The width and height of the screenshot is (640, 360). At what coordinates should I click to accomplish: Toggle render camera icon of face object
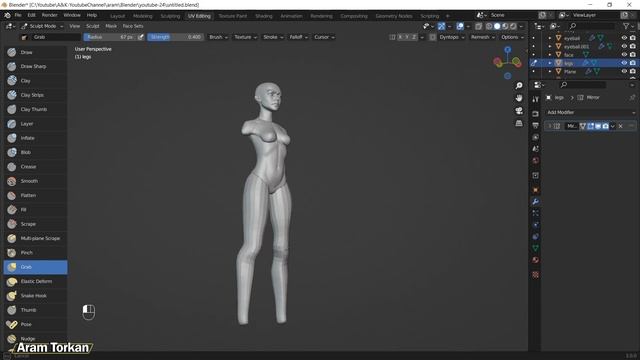(633, 54)
